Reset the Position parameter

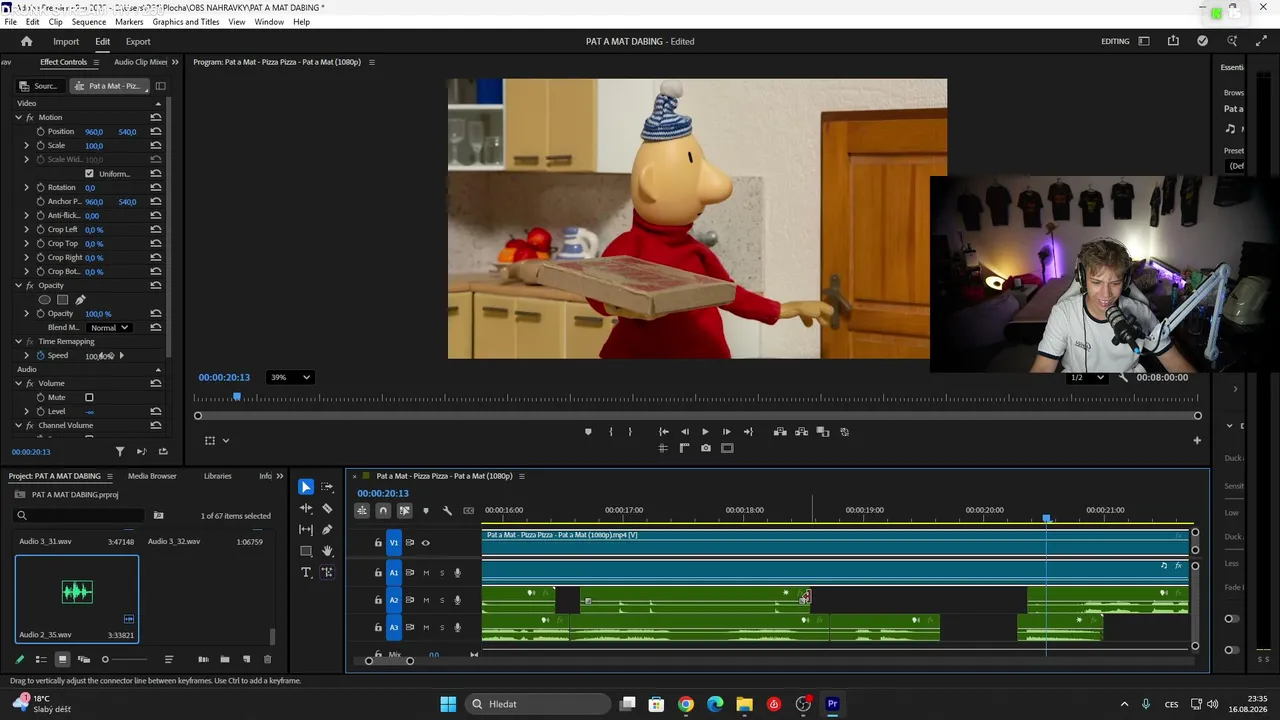(156, 132)
